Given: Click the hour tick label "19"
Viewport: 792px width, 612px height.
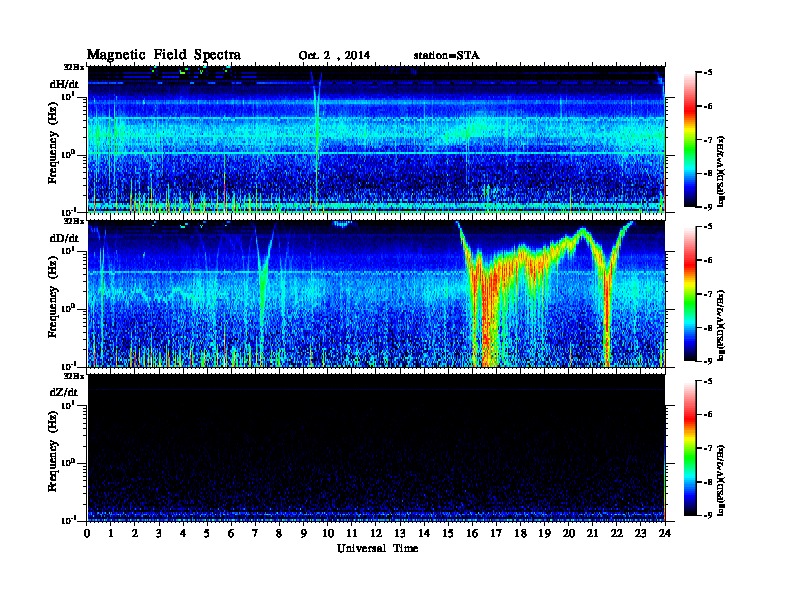Looking at the screenshot, I should click(544, 534).
